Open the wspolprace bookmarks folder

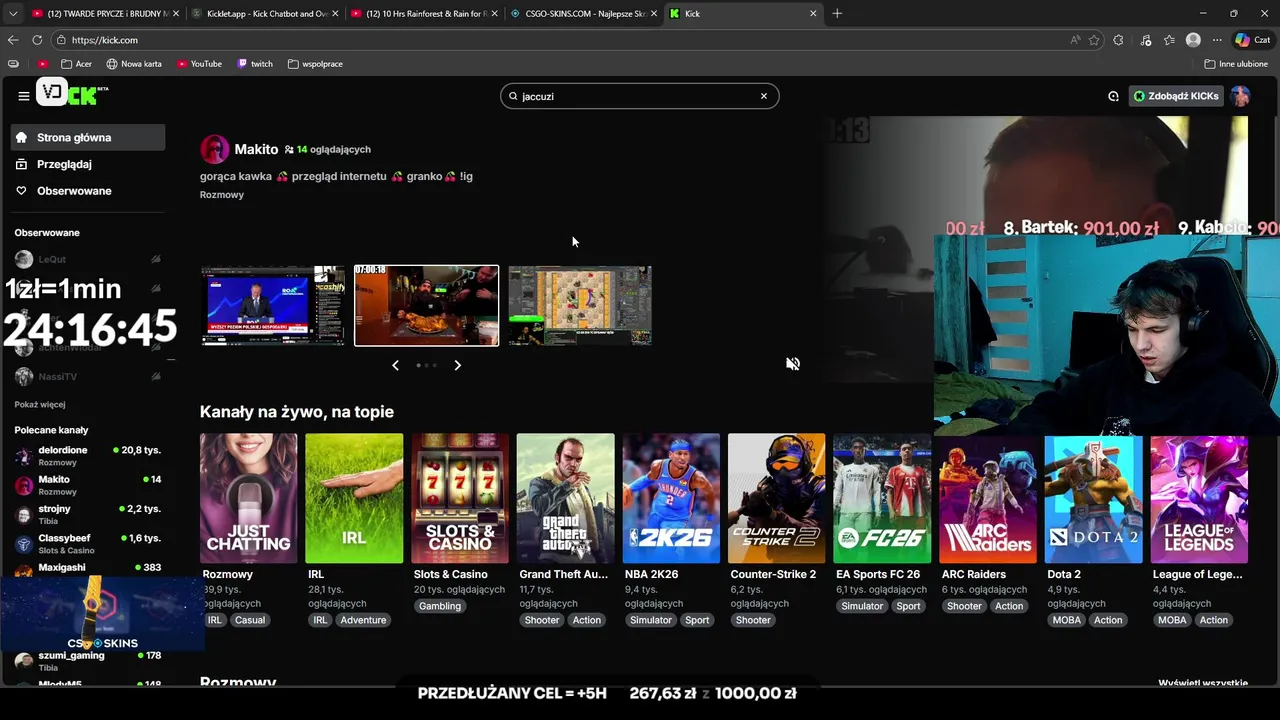(315, 64)
